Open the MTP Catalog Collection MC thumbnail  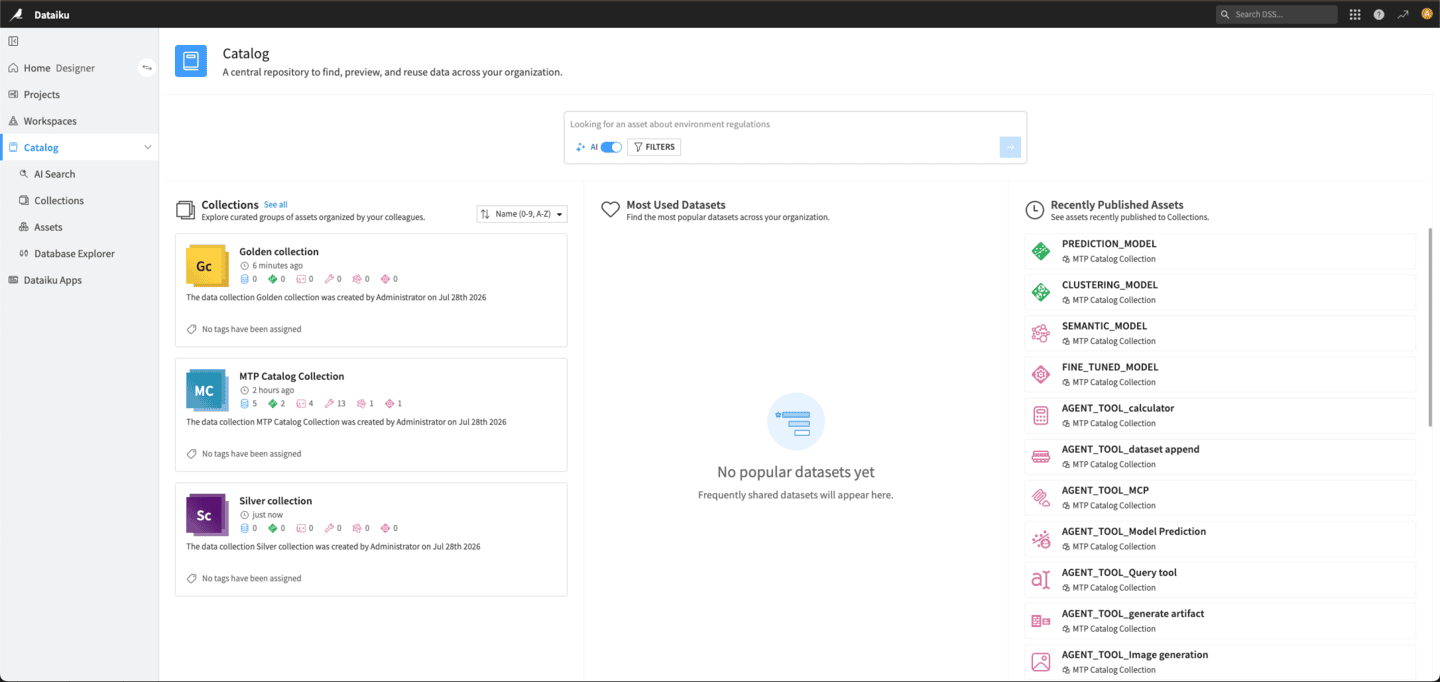[x=205, y=390]
